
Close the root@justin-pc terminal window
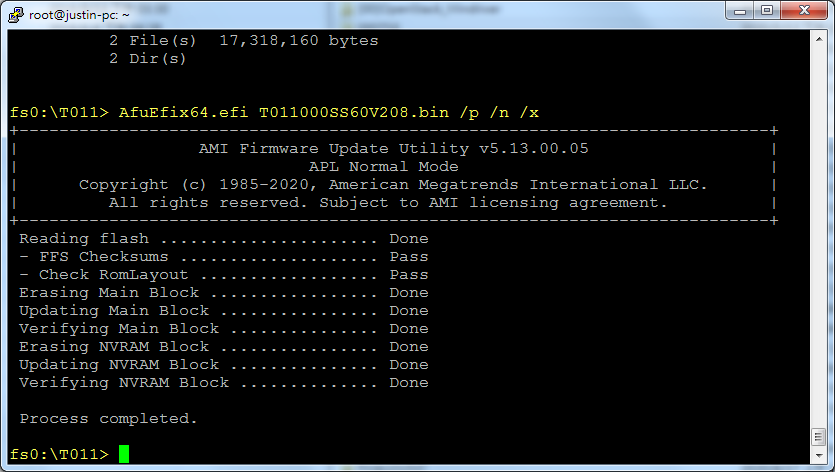[x=804, y=11]
